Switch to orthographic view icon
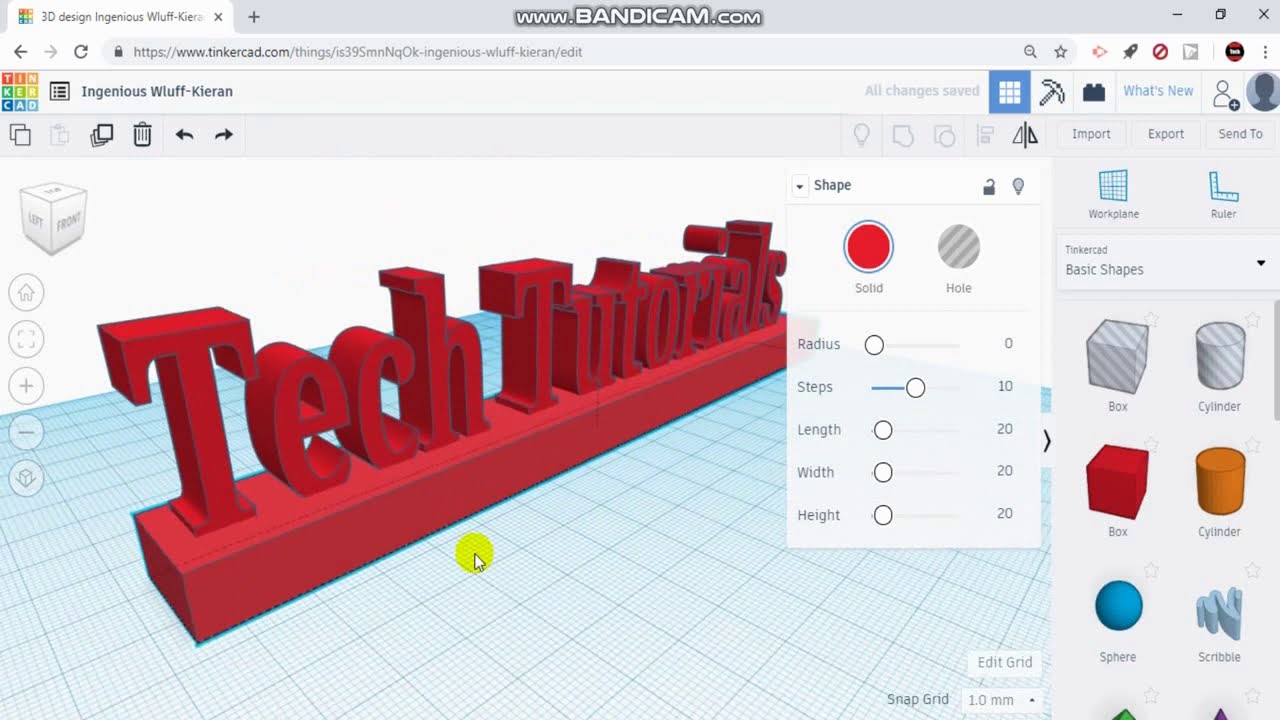 [x=26, y=478]
